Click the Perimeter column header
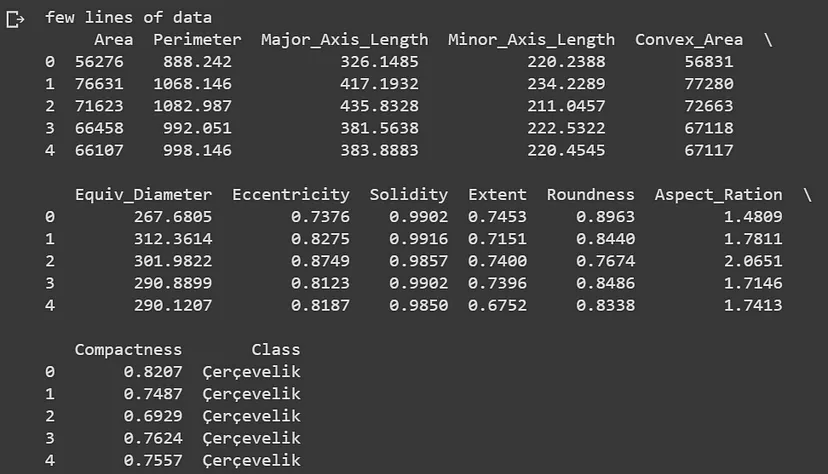Screen dimensions: 828x474 (x=197, y=40)
